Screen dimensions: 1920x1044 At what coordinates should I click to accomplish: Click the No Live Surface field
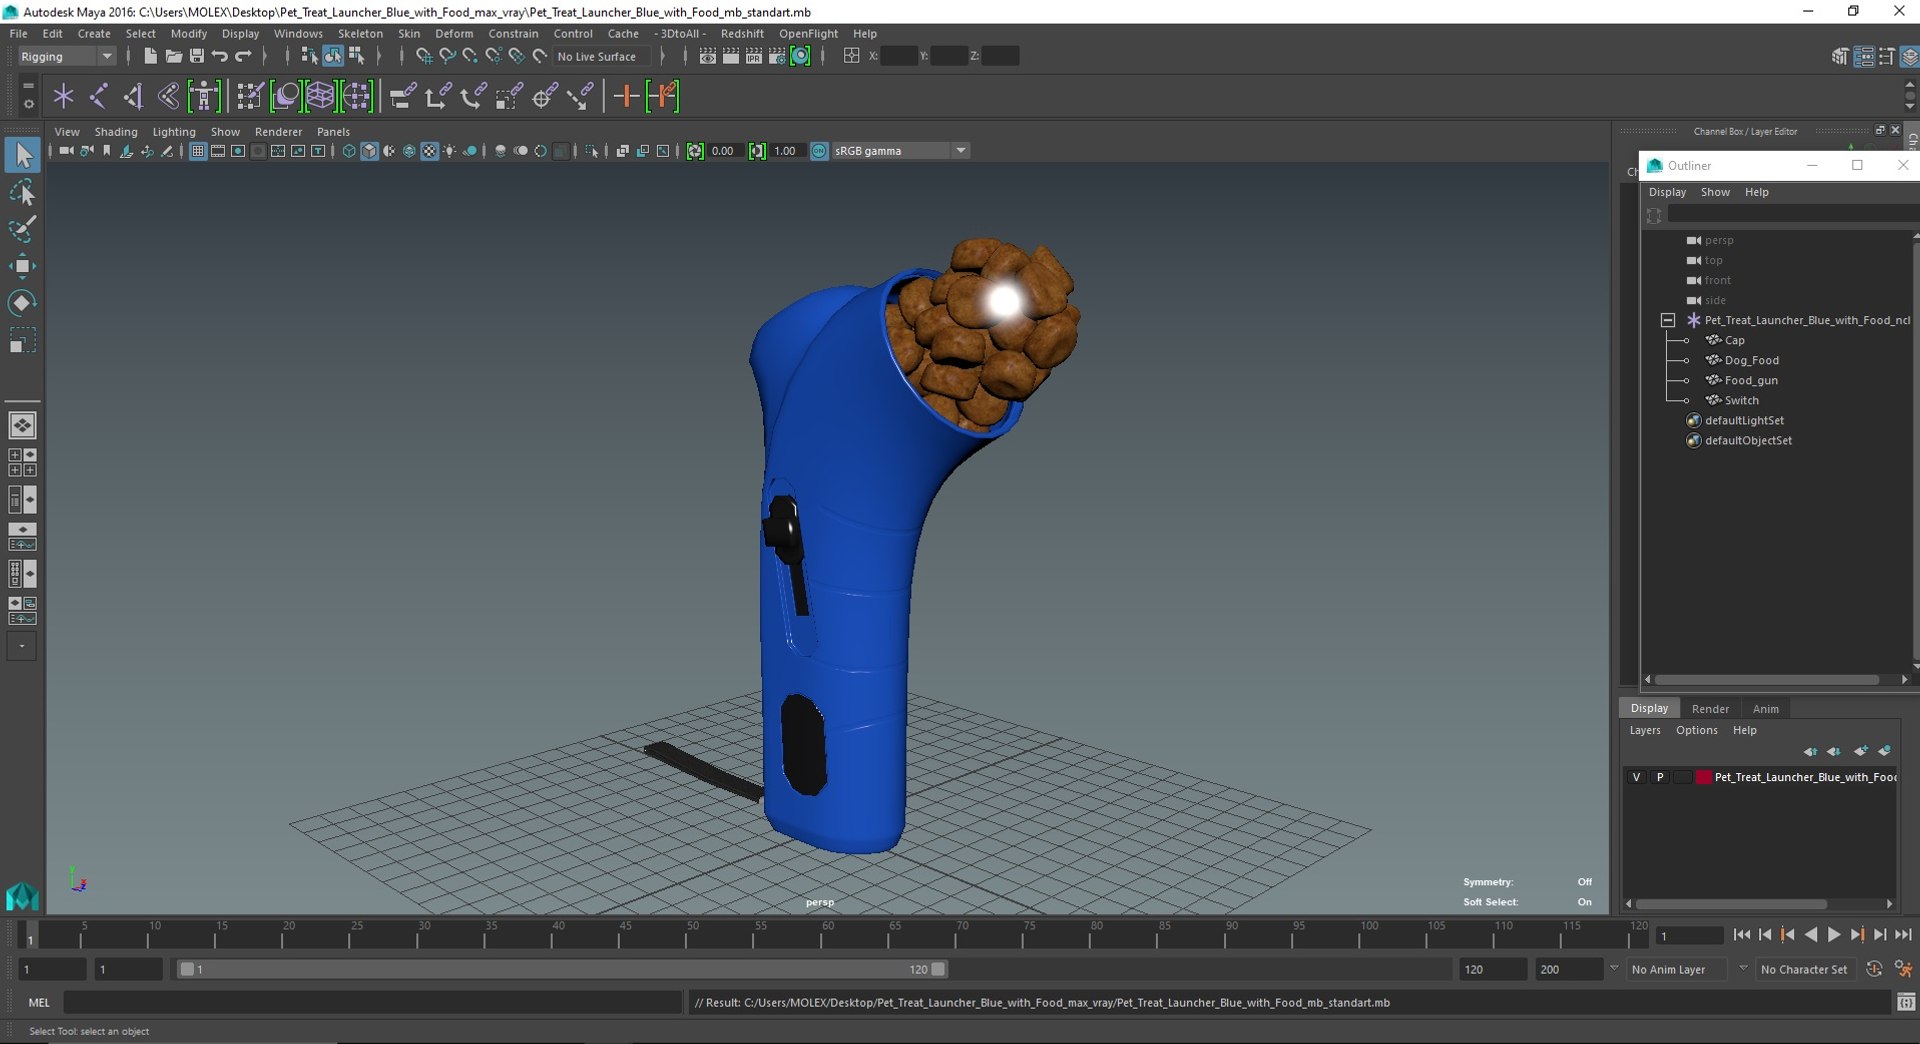[603, 56]
